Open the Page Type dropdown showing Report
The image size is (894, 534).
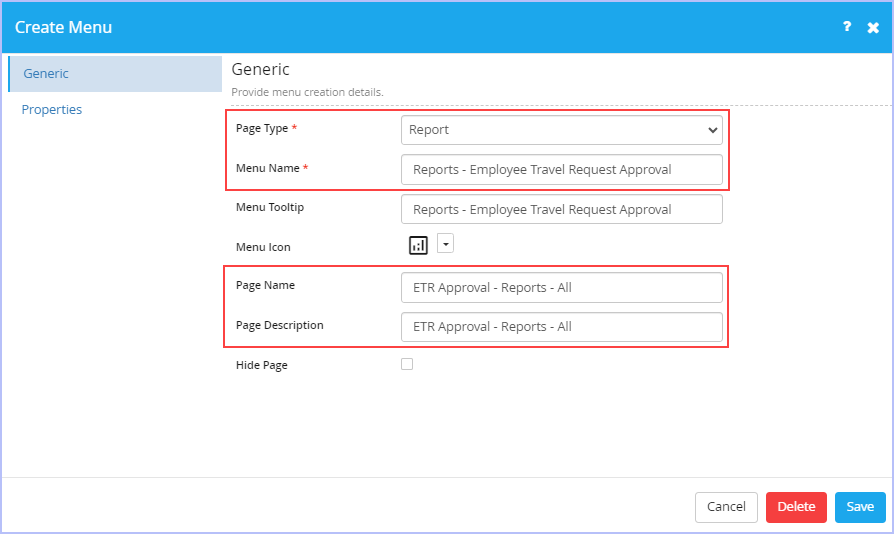click(x=562, y=130)
